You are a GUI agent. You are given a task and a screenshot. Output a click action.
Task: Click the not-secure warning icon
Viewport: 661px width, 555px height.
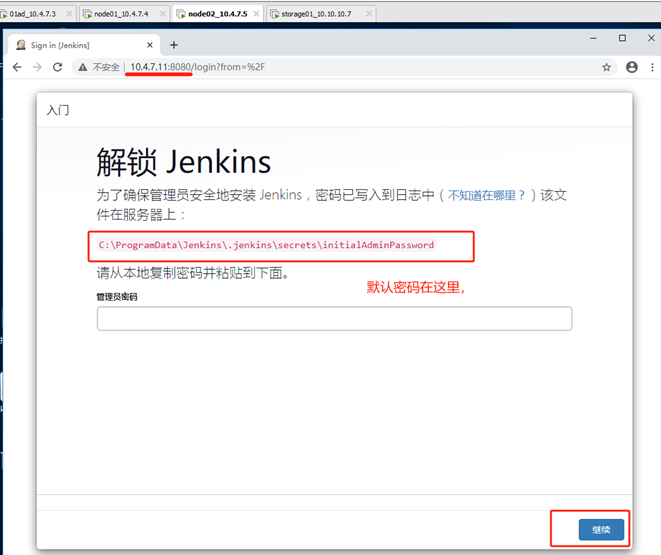(x=83, y=67)
